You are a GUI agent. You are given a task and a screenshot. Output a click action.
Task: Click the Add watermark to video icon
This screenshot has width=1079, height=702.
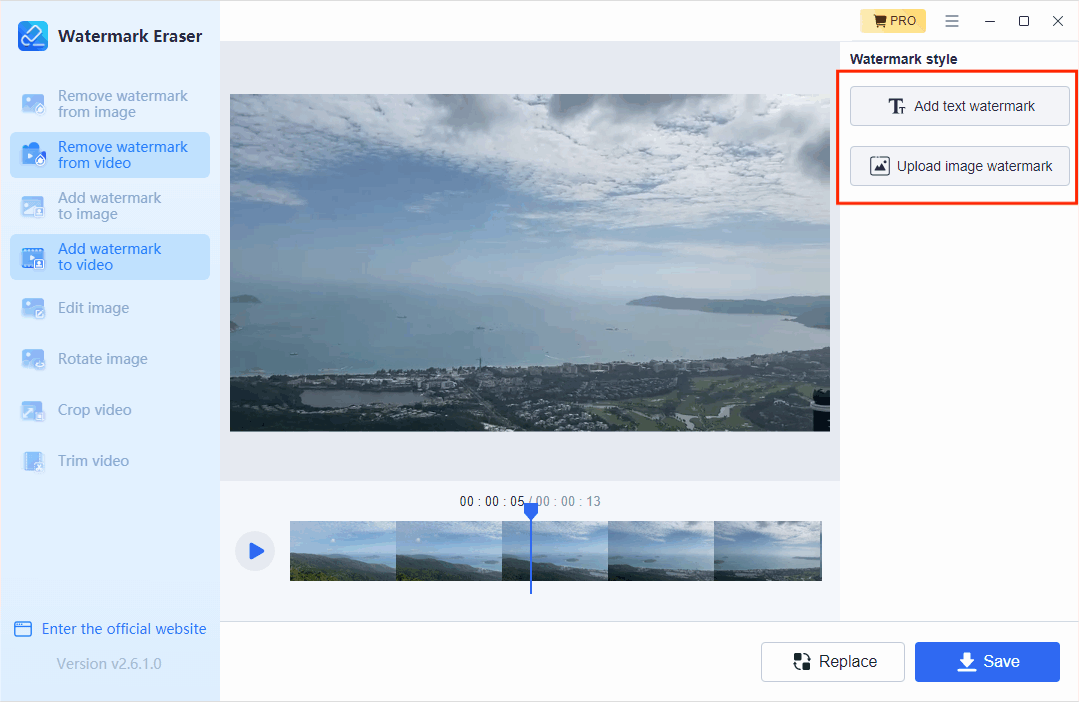point(33,257)
